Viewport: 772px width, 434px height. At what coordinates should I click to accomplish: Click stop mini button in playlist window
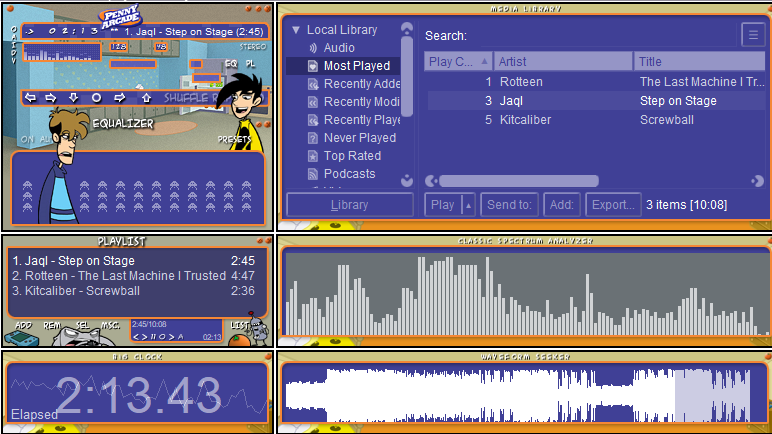[x=162, y=337]
